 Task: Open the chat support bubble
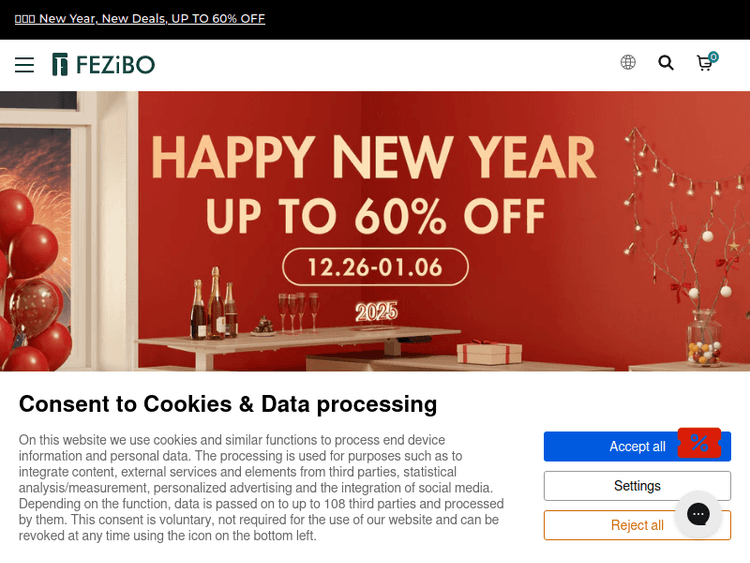click(698, 514)
